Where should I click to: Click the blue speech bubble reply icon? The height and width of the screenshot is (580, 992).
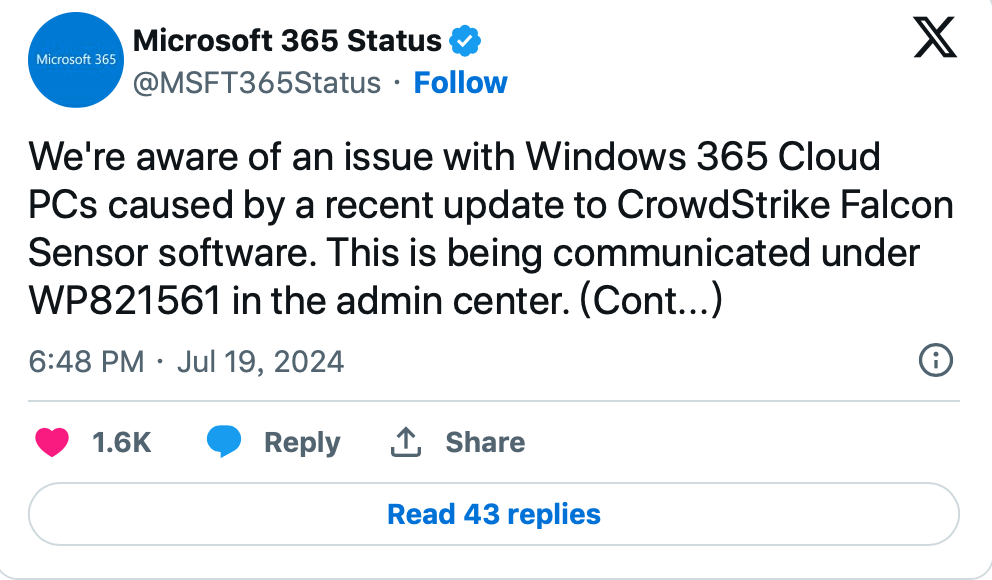[224, 441]
